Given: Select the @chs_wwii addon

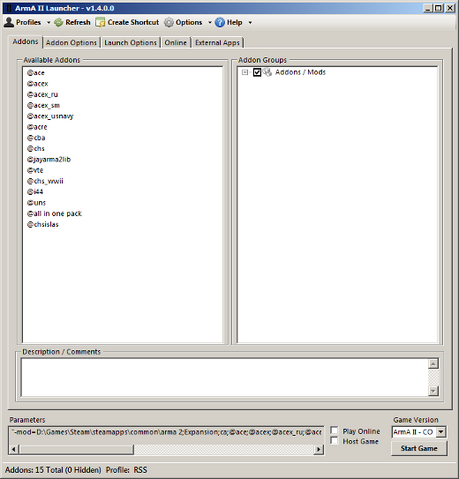Looking at the screenshot, I should tap(45, 181).
